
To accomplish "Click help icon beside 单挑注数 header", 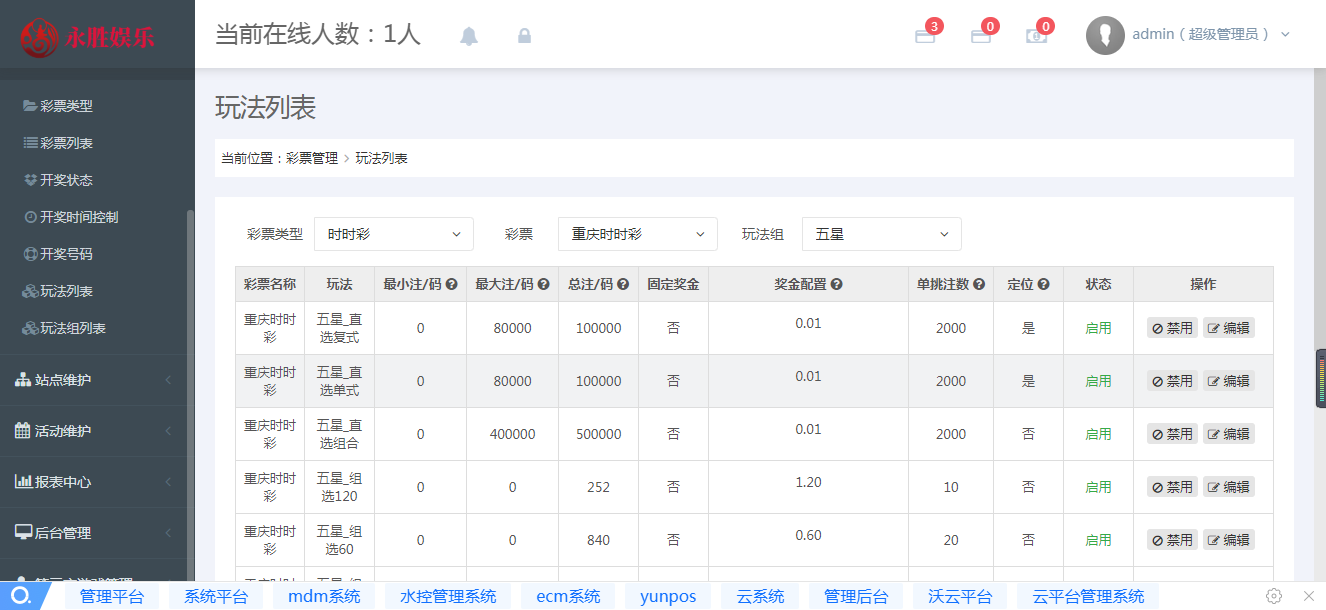I will click(979, 284).
